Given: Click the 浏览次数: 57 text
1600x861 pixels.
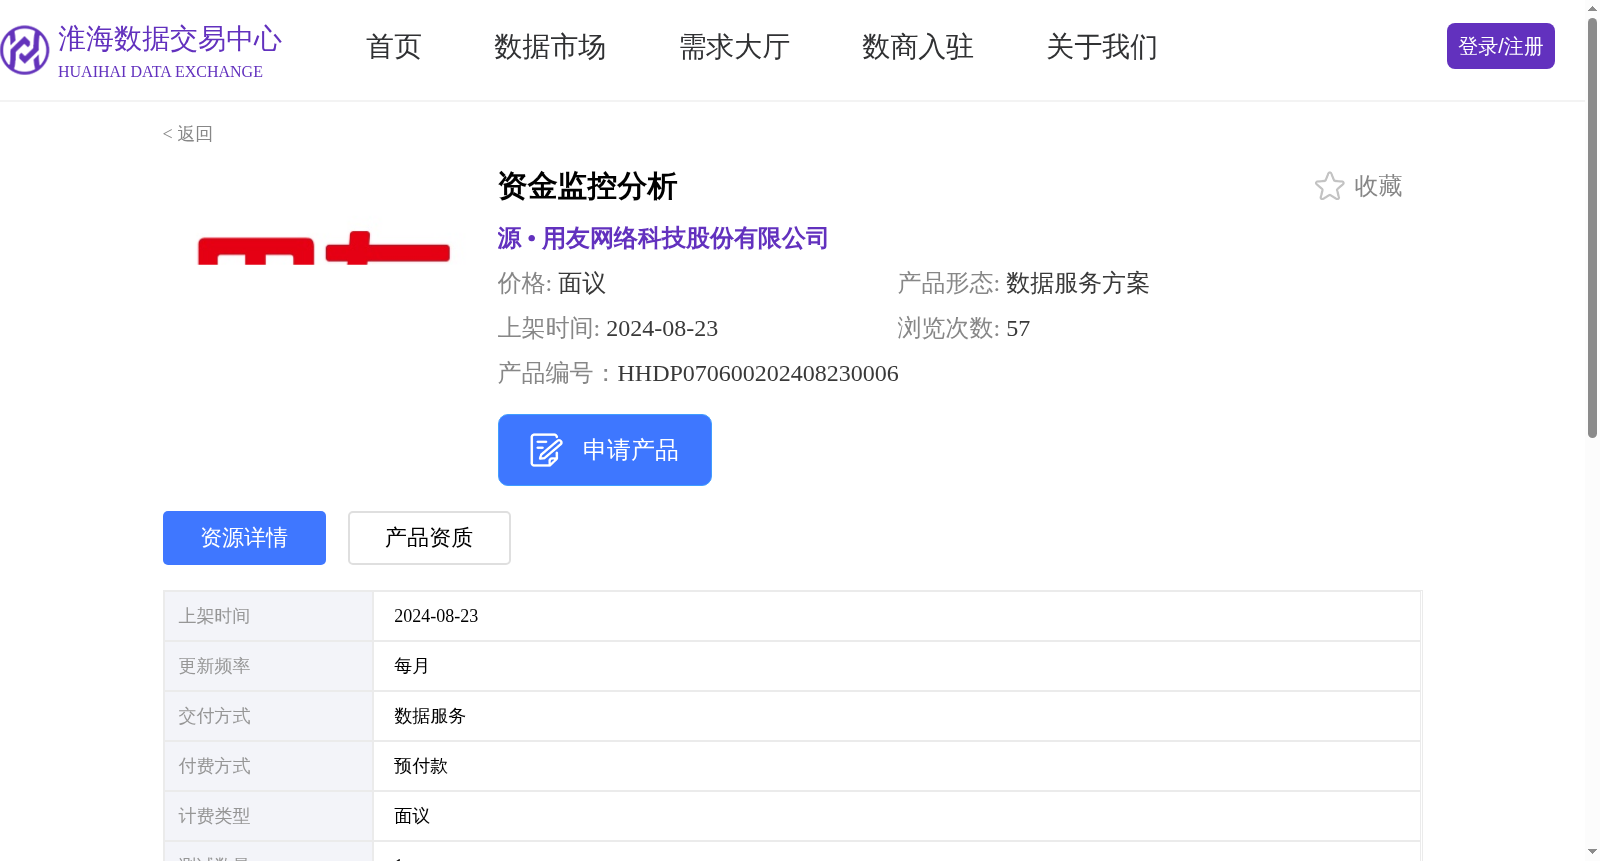Looking at the screenshot, I should (964, 329).
